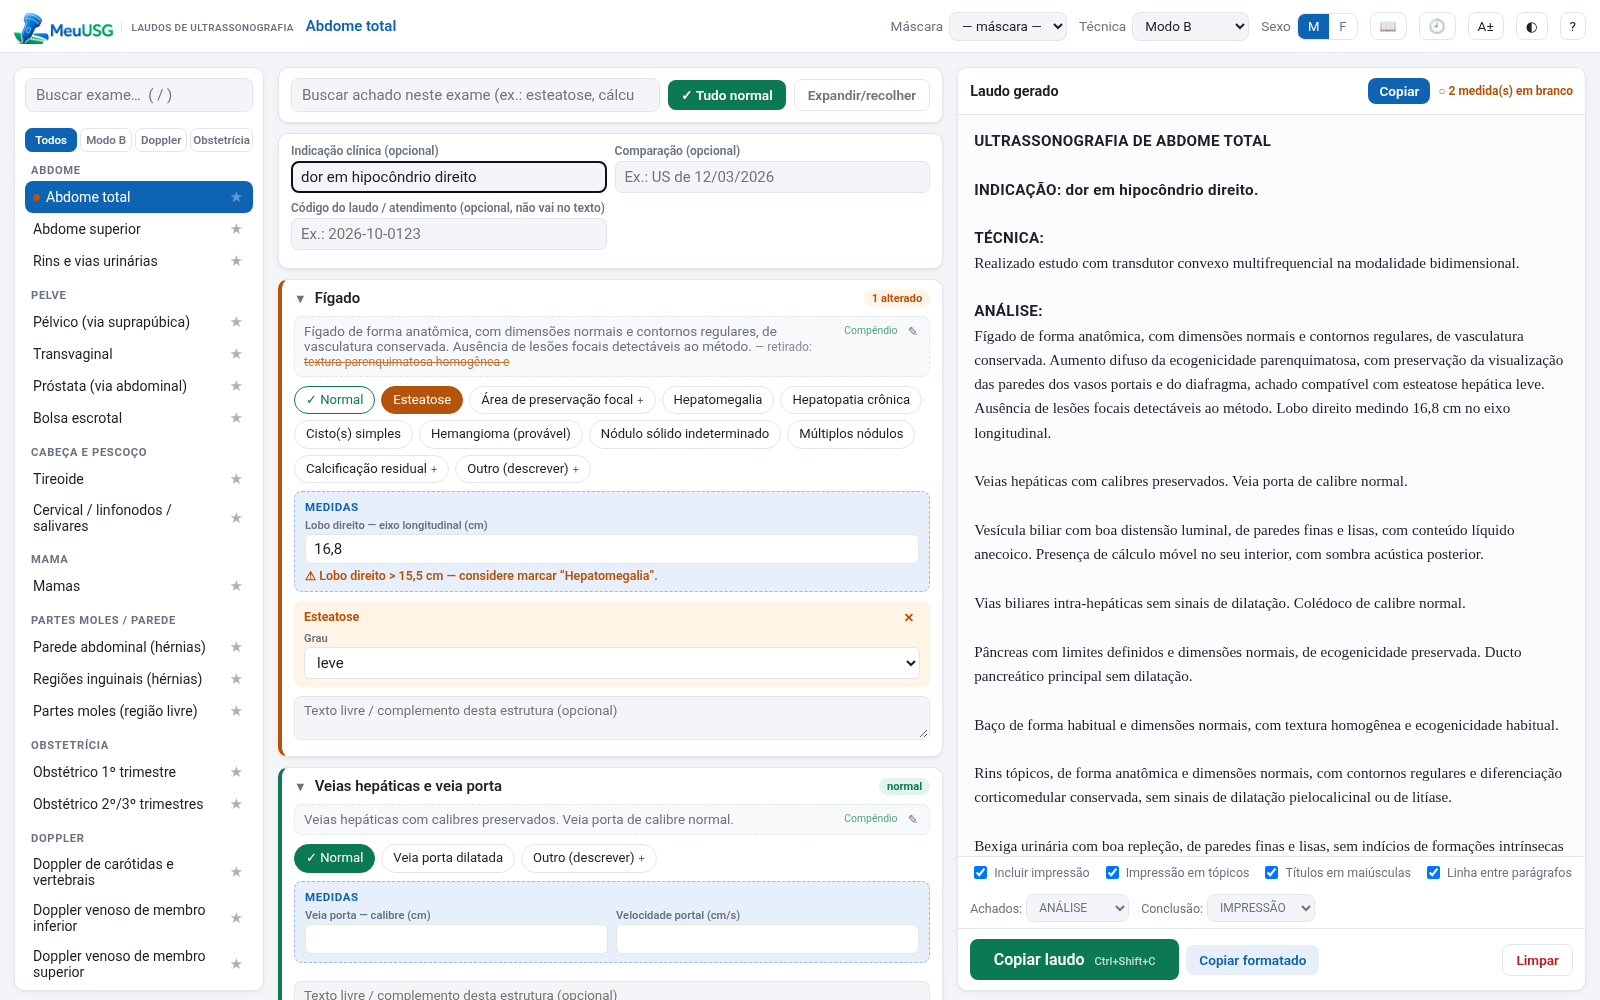Select the Obstetrícia filter tab

pos(221,140)
